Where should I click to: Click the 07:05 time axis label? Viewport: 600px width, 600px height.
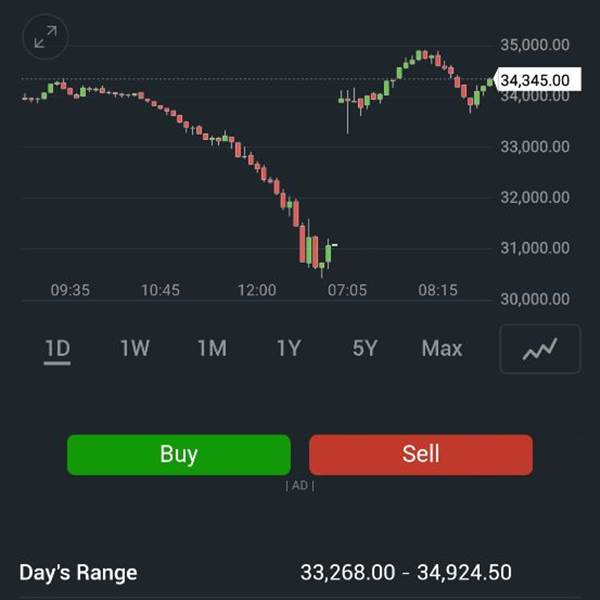[347, 290]
